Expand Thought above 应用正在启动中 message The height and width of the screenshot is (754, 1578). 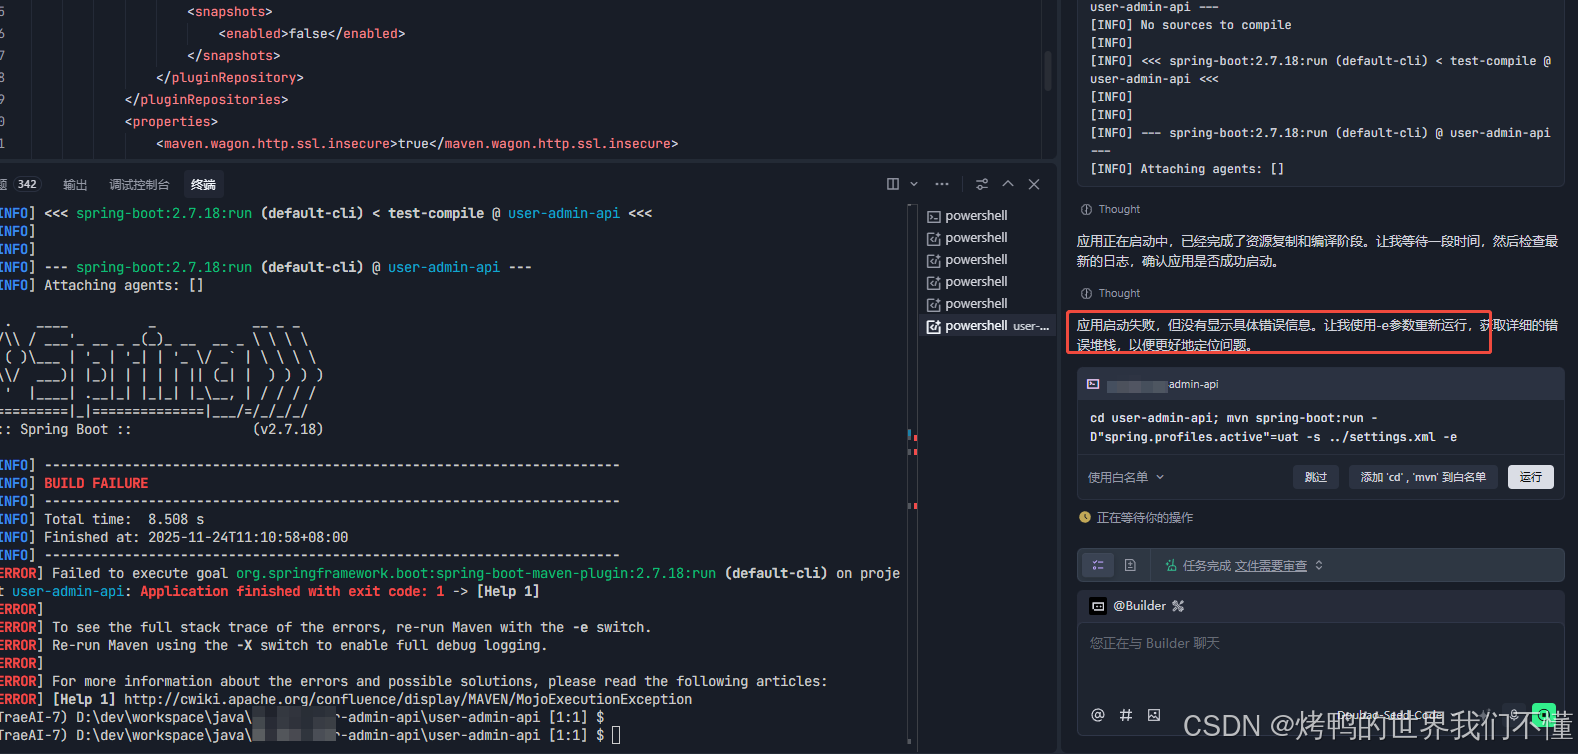1110,210
